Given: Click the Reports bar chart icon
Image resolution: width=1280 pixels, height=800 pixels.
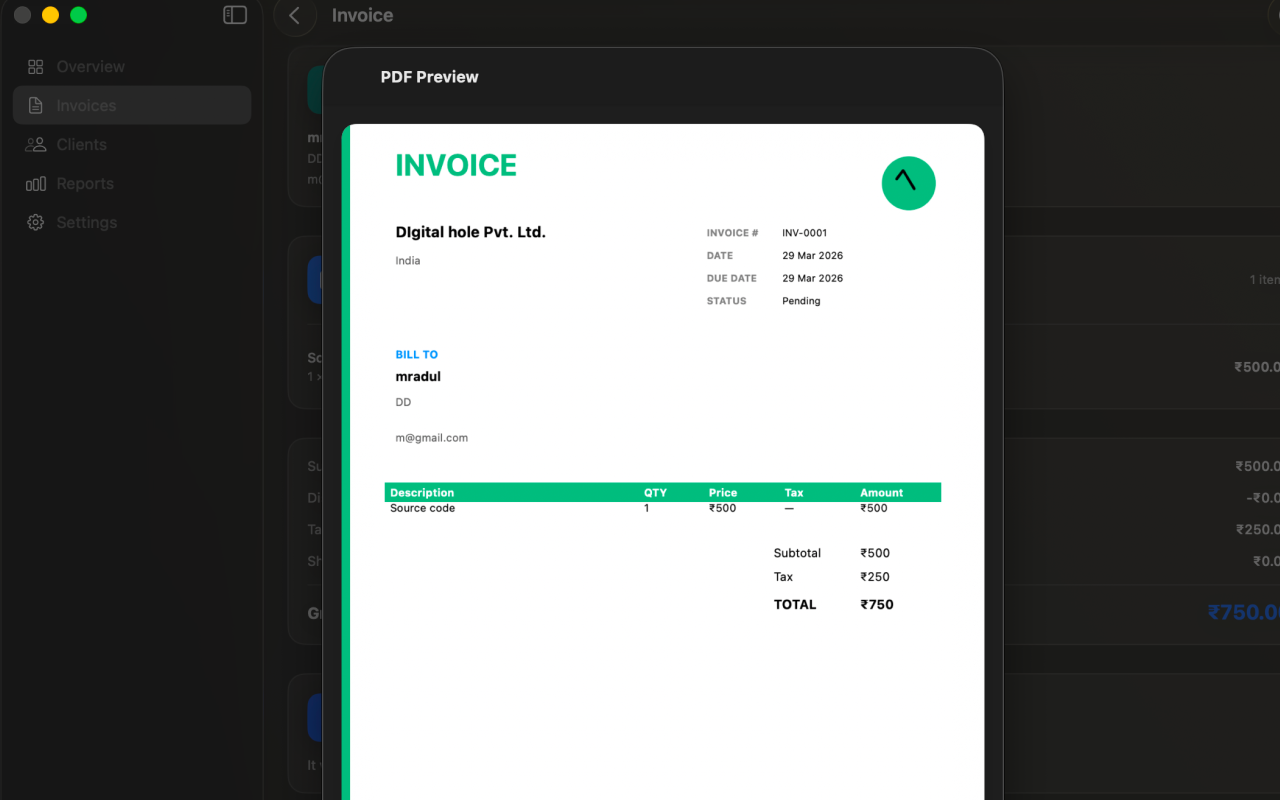Looking at the screenshot, I should tap(36, 184).
